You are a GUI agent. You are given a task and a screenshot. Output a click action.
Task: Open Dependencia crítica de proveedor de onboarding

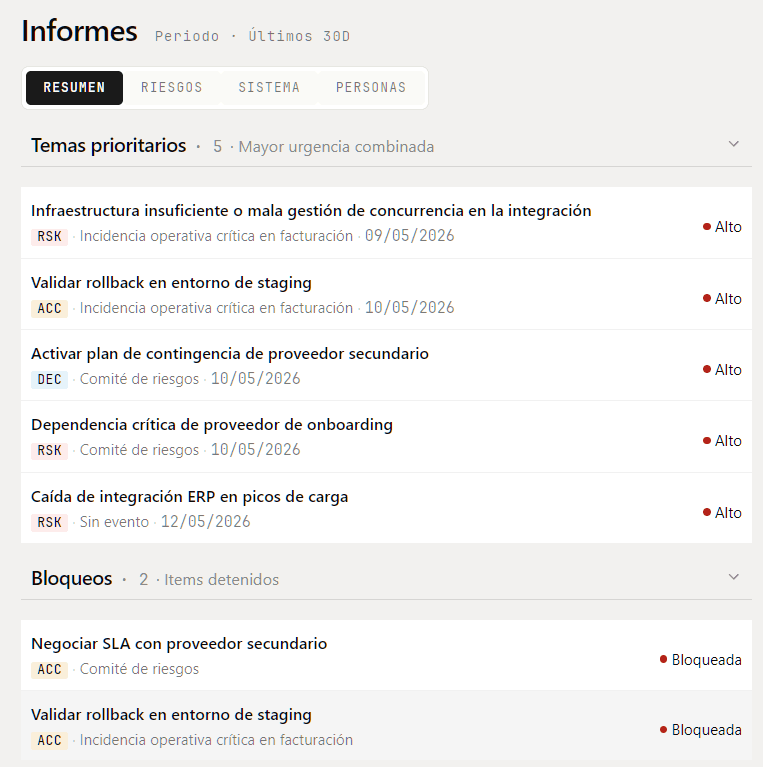[386, 437]
